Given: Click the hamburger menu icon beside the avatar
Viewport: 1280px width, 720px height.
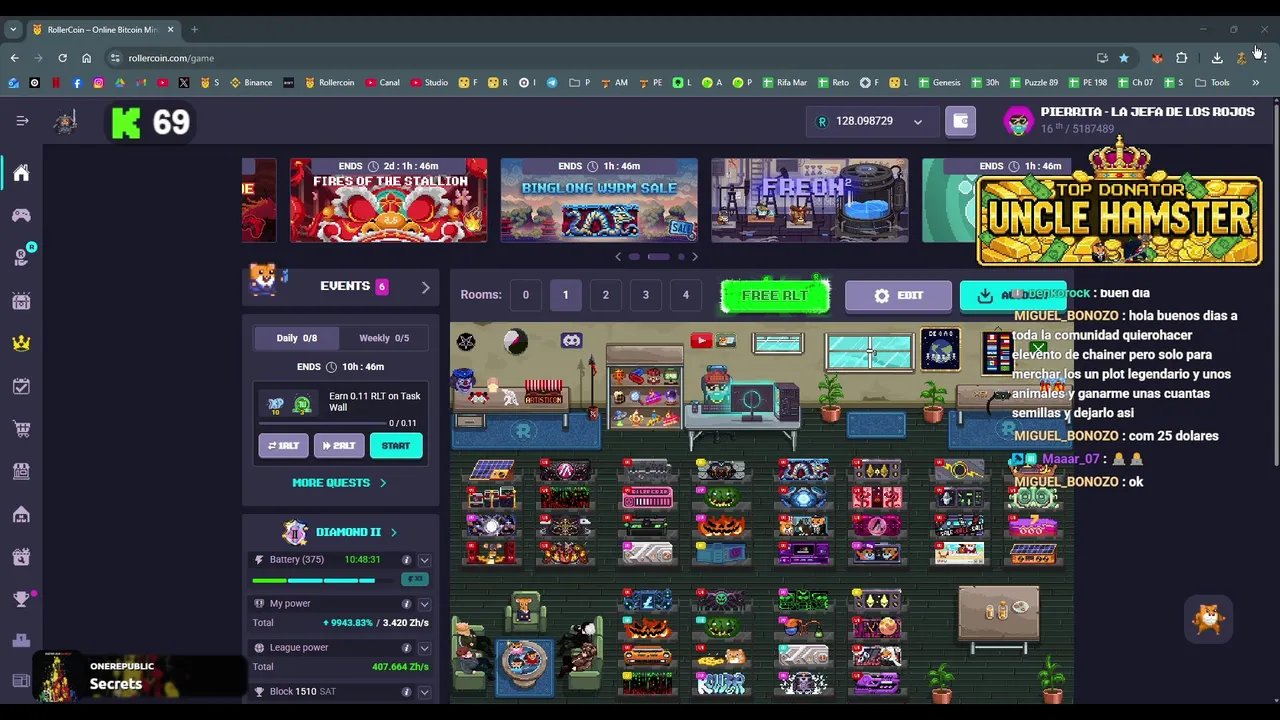Looking at the screenshot, I should 22,121.
